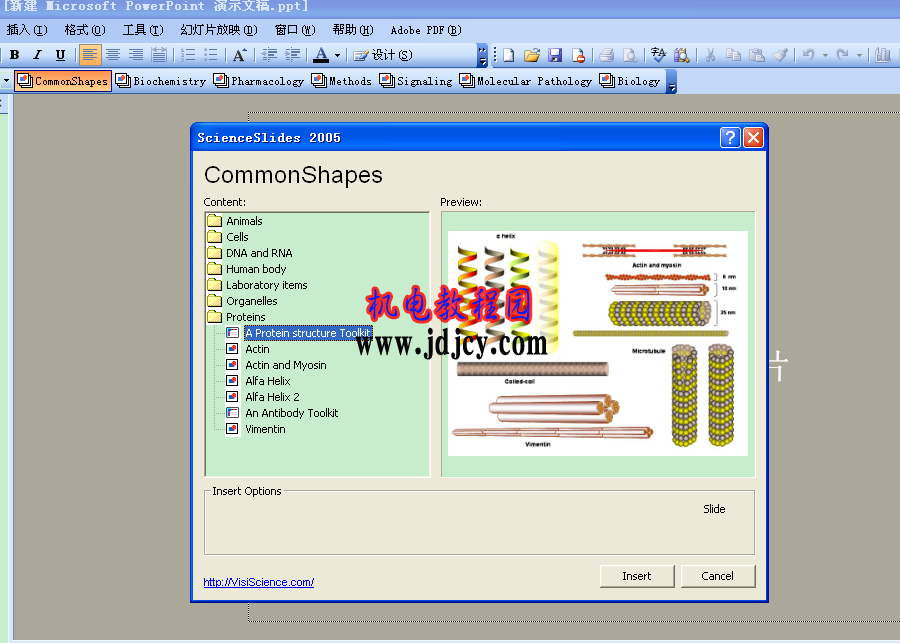Open the Signaling library
Viewport: 900px width, 643px height.
point(416,81)
